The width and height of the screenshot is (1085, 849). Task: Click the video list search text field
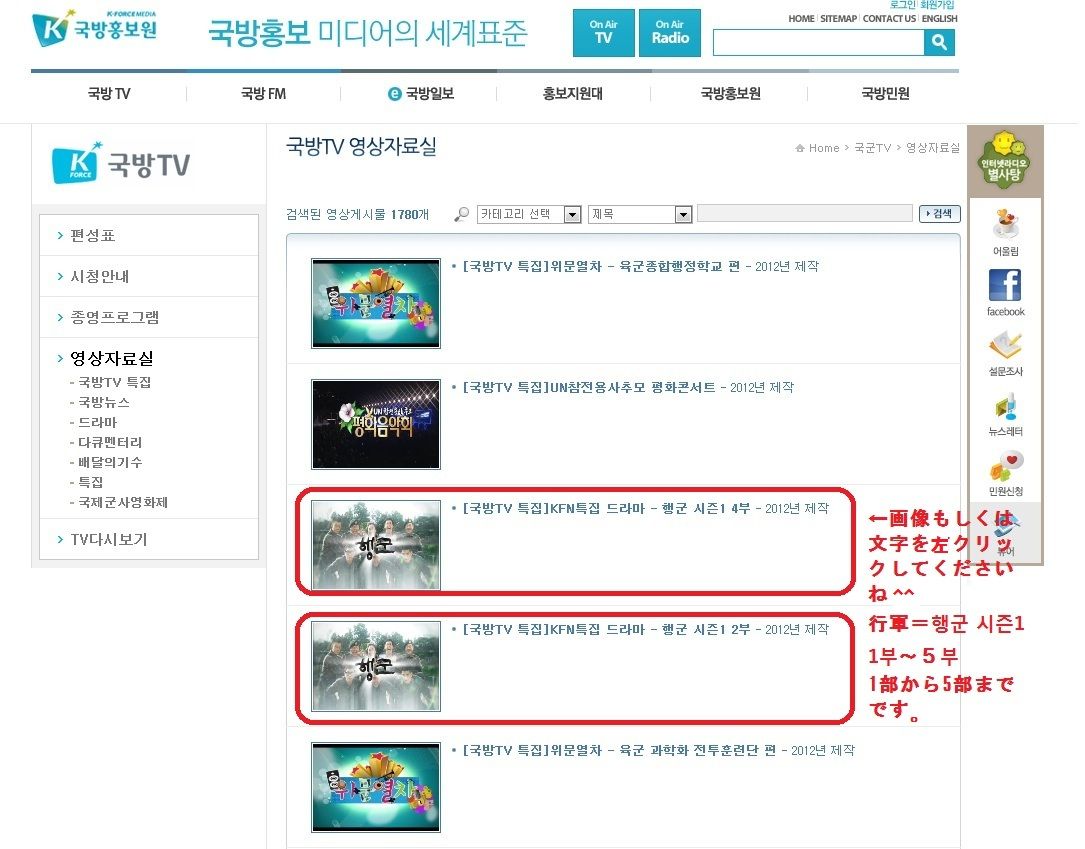[805, 213]
